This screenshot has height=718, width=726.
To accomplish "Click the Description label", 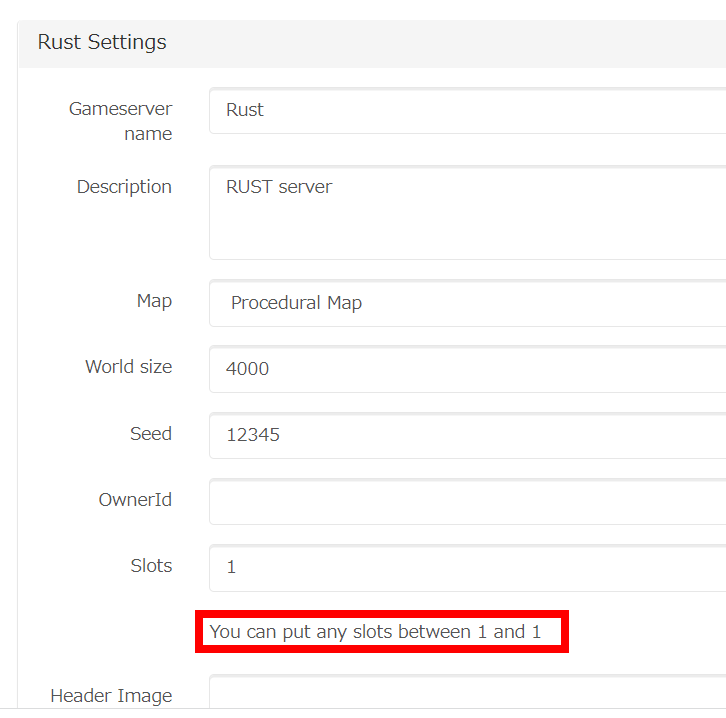I will point(124,187).
